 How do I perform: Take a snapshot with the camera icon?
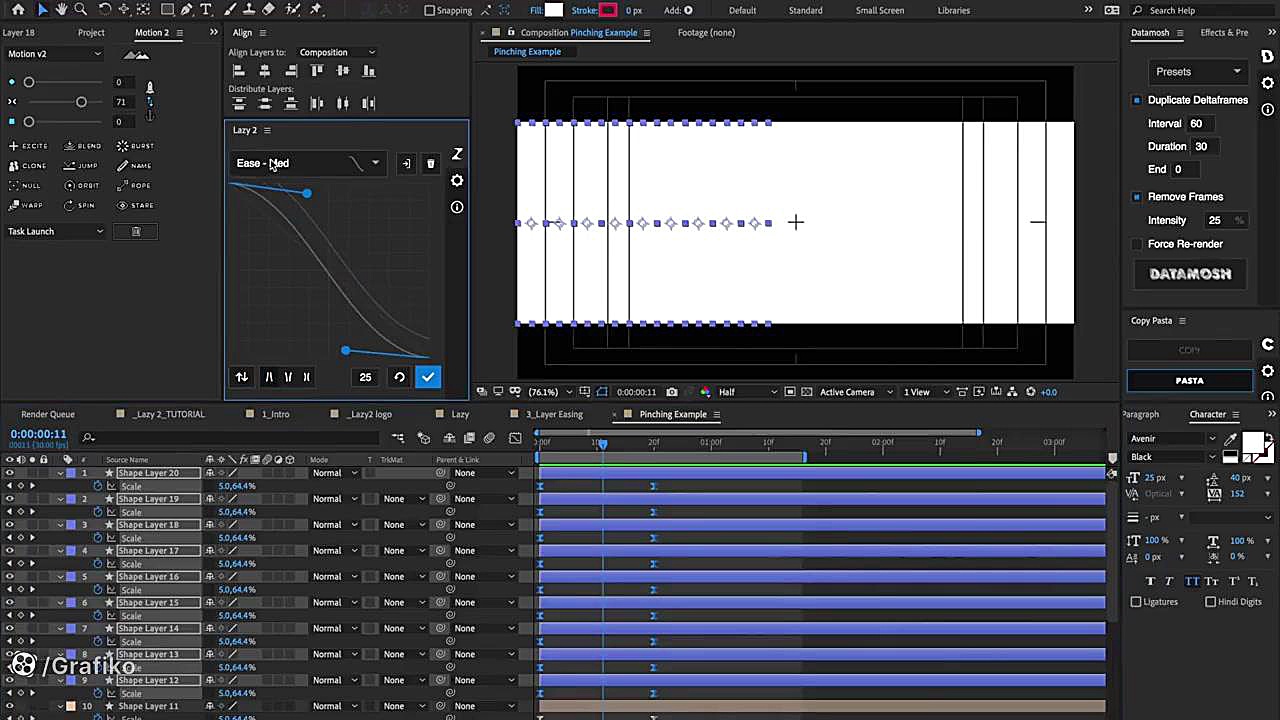(x=672, y=392)
